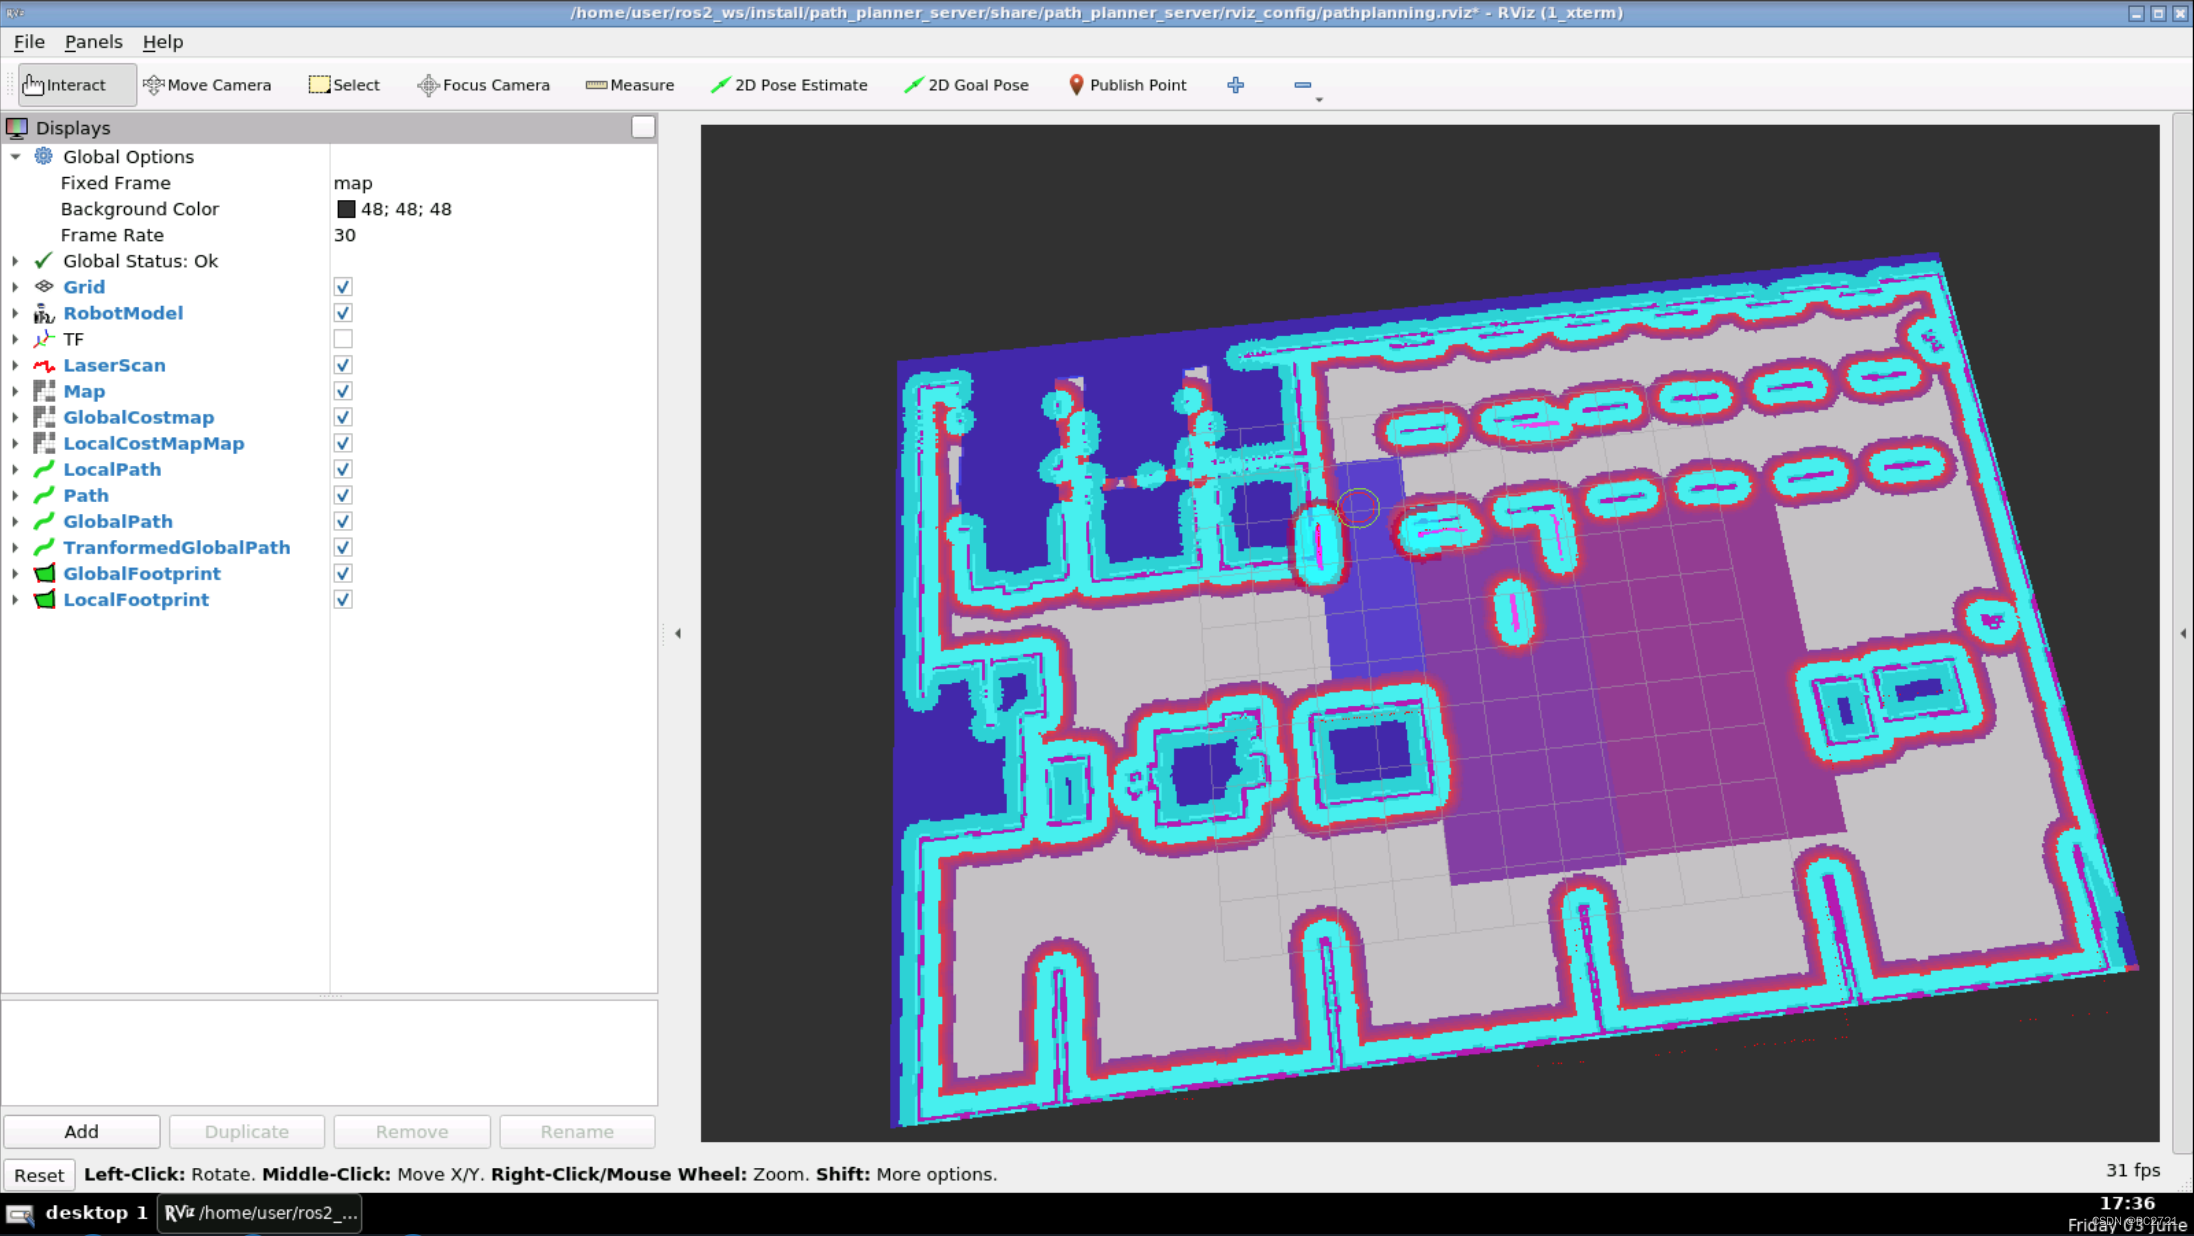Disable the LaserScan display
Viewport: 2194px width, 1236px height.
343,365
